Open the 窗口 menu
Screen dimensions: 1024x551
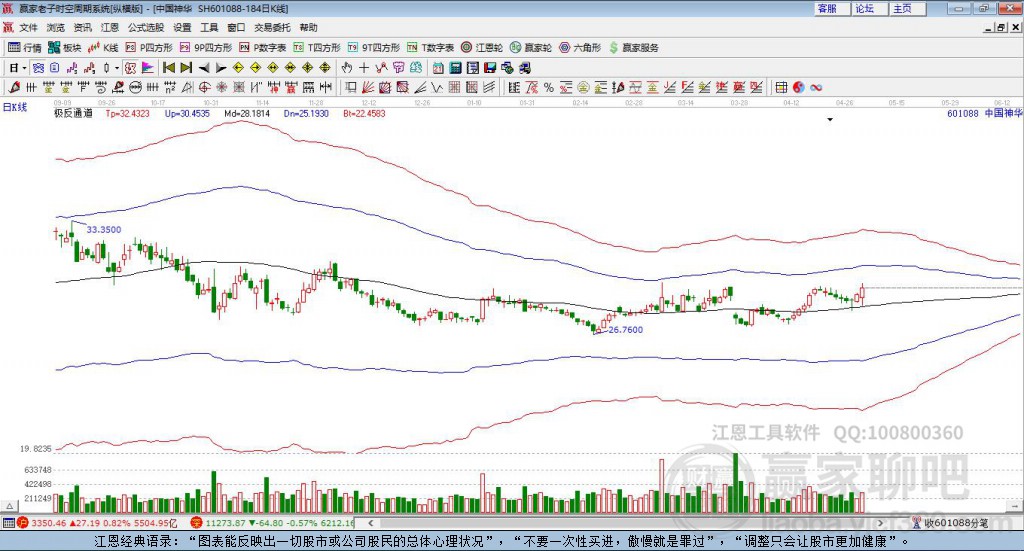click(236, 27)
